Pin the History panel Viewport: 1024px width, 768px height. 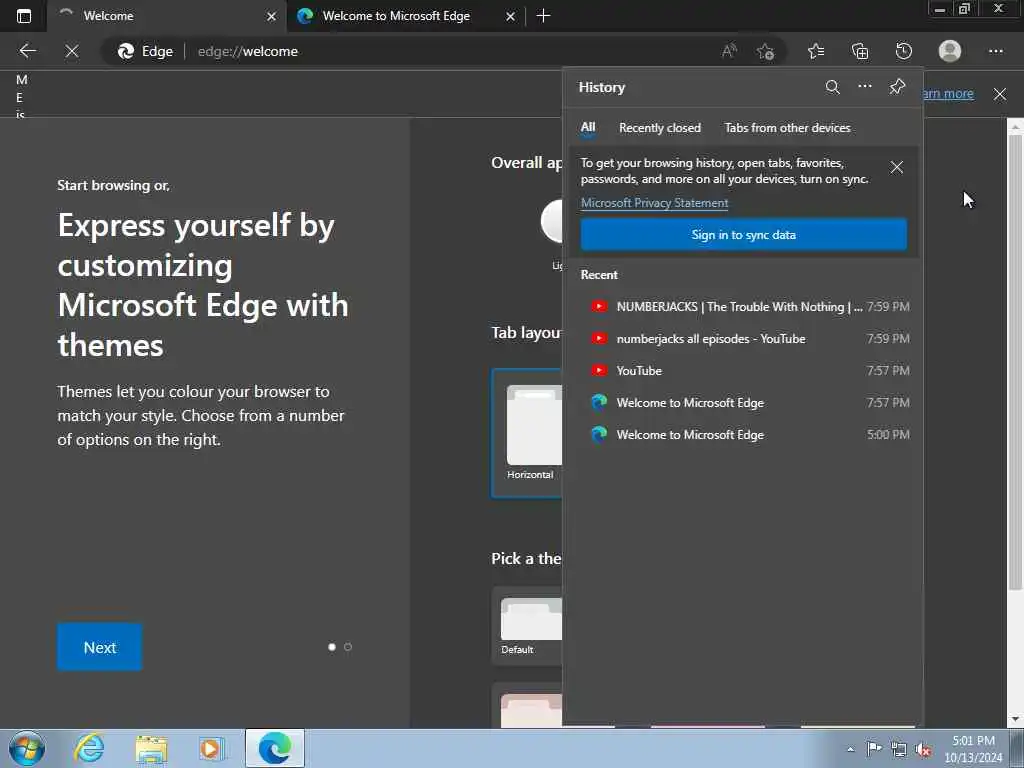(897, 86)
